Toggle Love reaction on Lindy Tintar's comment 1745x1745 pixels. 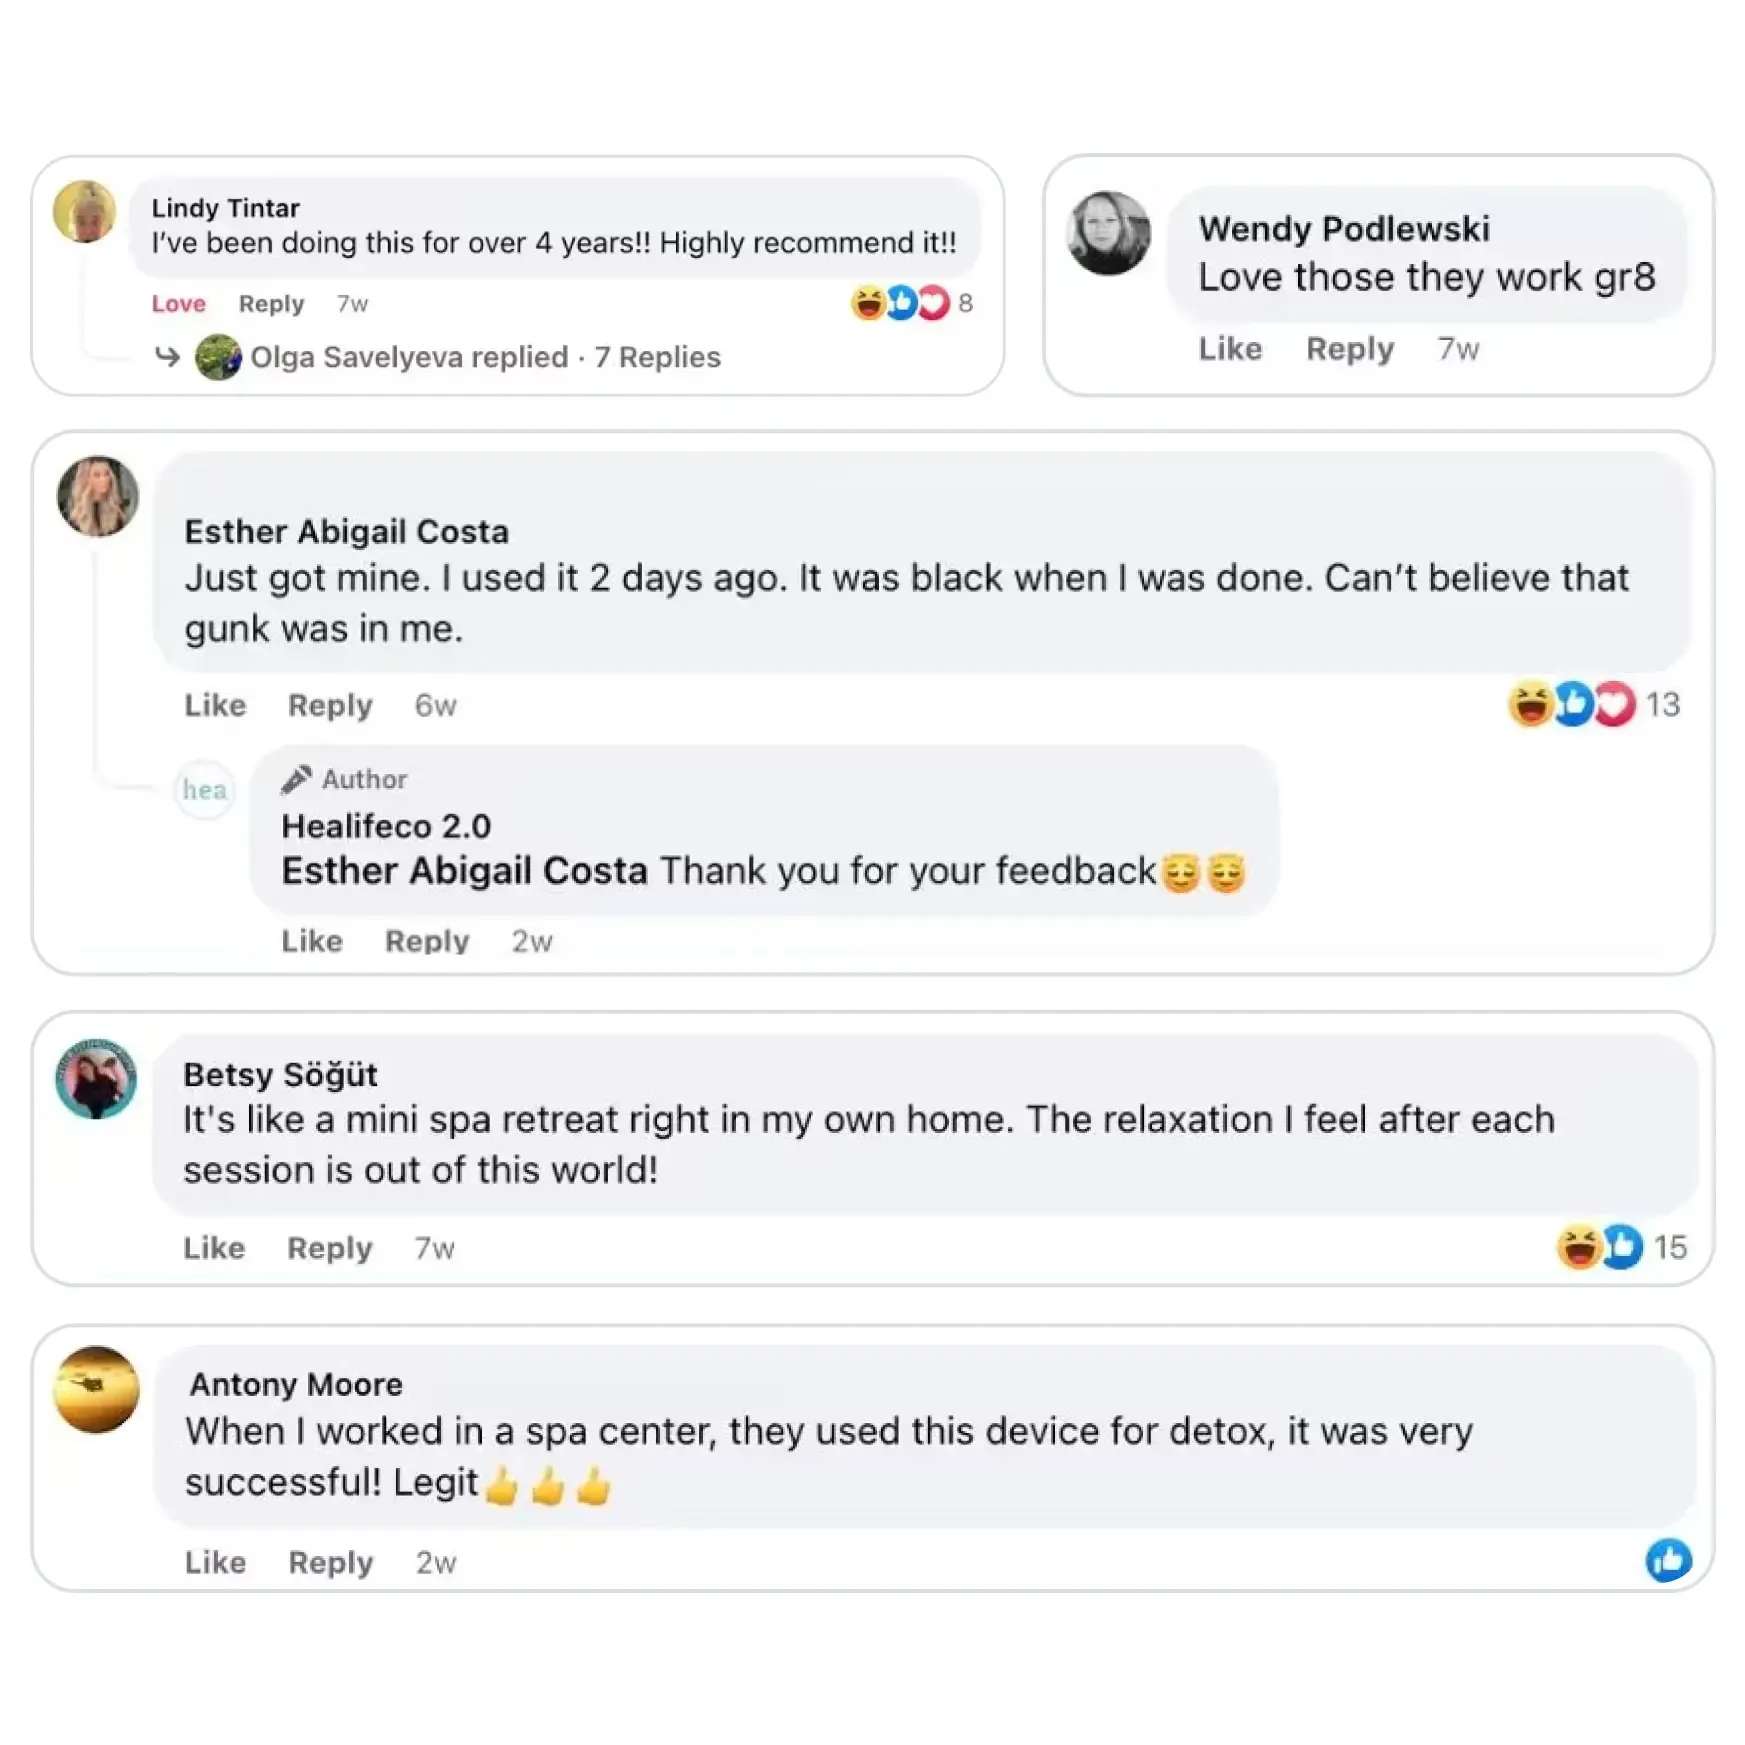pos(178,304)
